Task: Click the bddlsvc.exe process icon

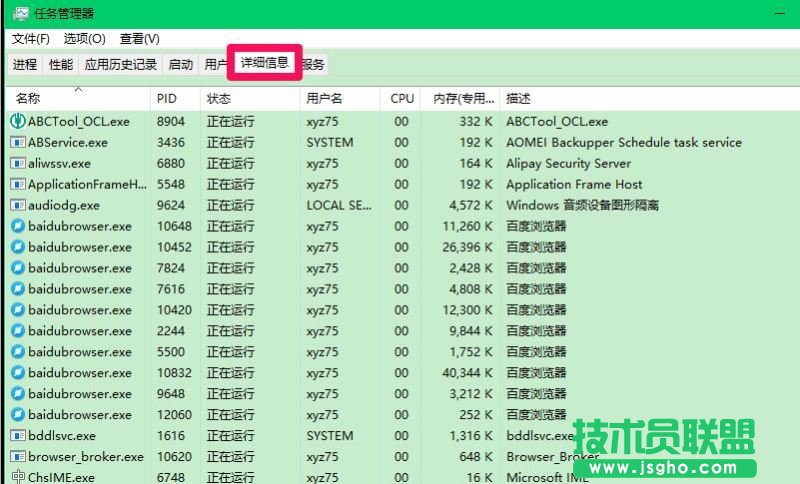Action: [x=18, y=436]
